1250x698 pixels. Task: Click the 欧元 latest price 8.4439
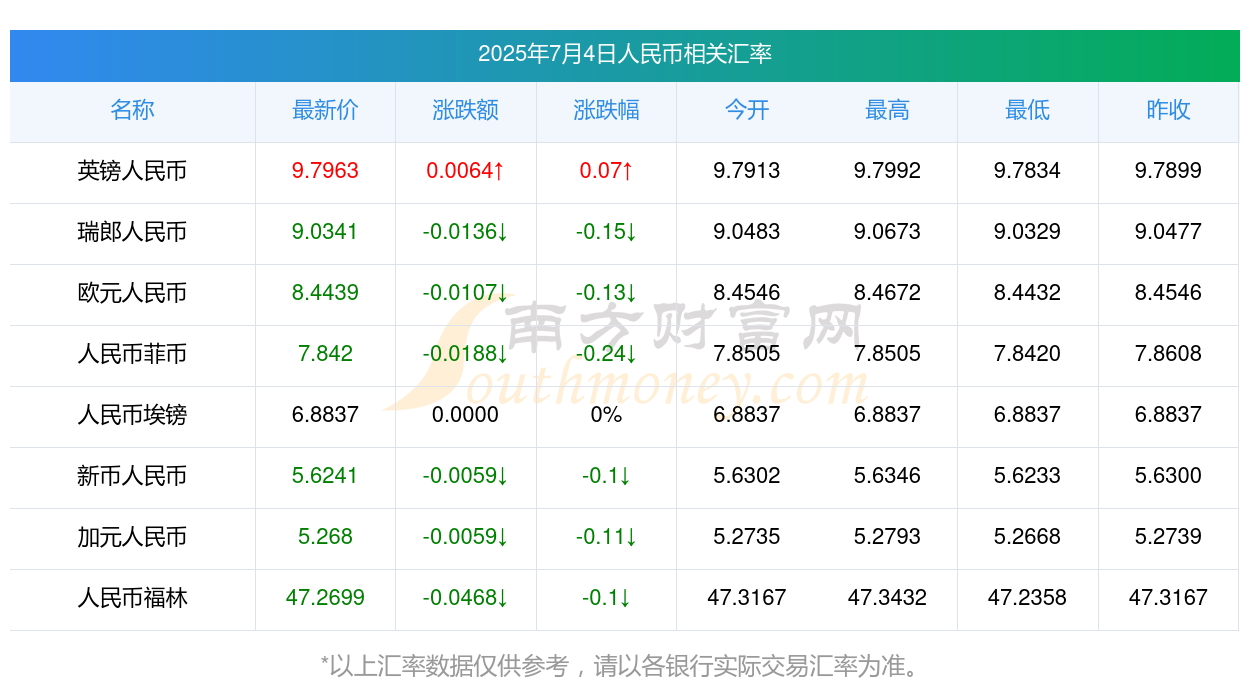point(325,293)
